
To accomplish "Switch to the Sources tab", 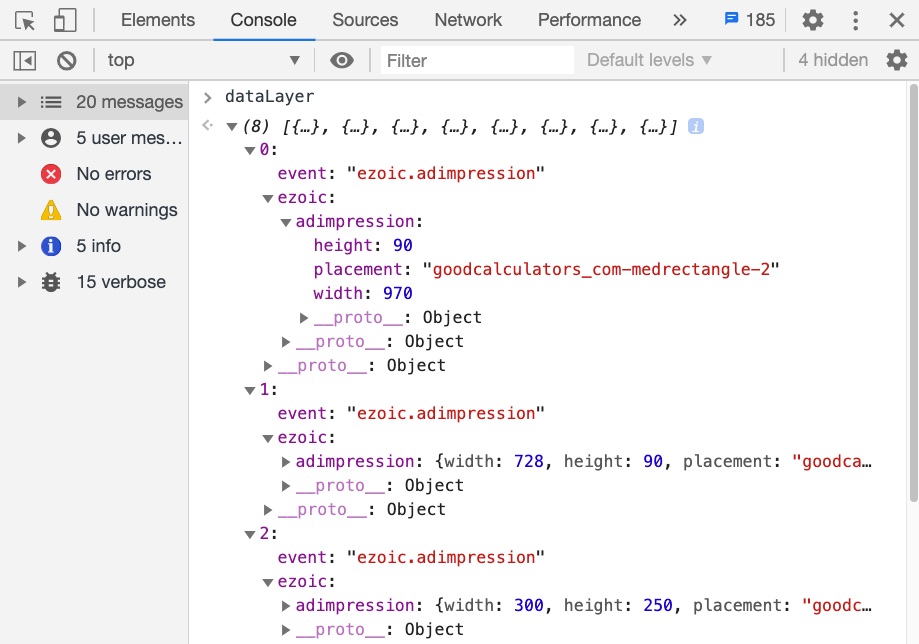I will 366,20.
